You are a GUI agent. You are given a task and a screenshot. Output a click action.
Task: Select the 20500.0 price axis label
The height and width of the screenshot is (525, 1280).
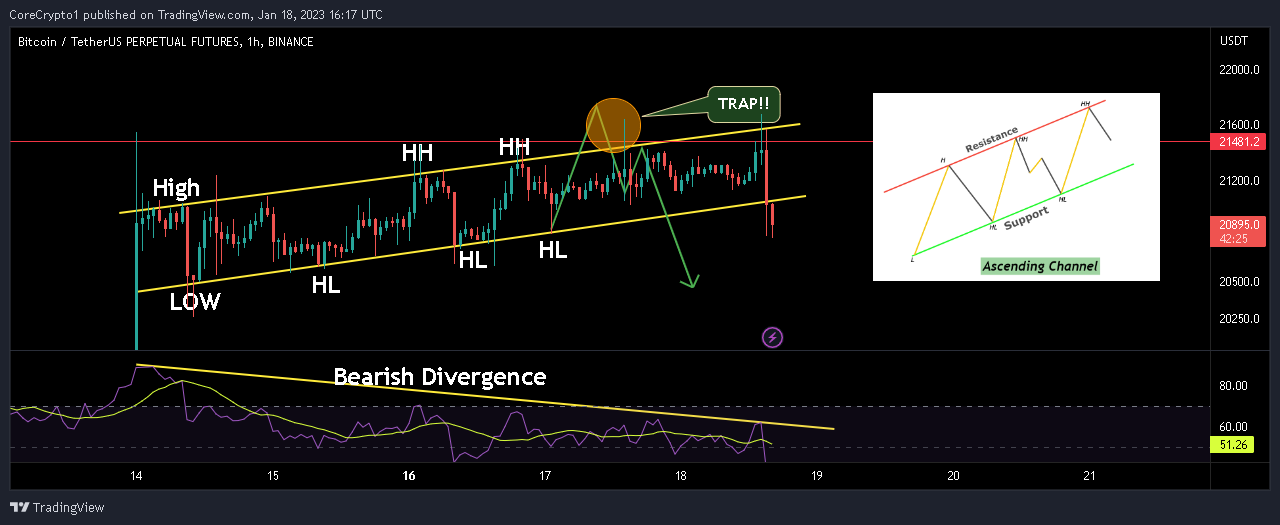pos(1238,282)
